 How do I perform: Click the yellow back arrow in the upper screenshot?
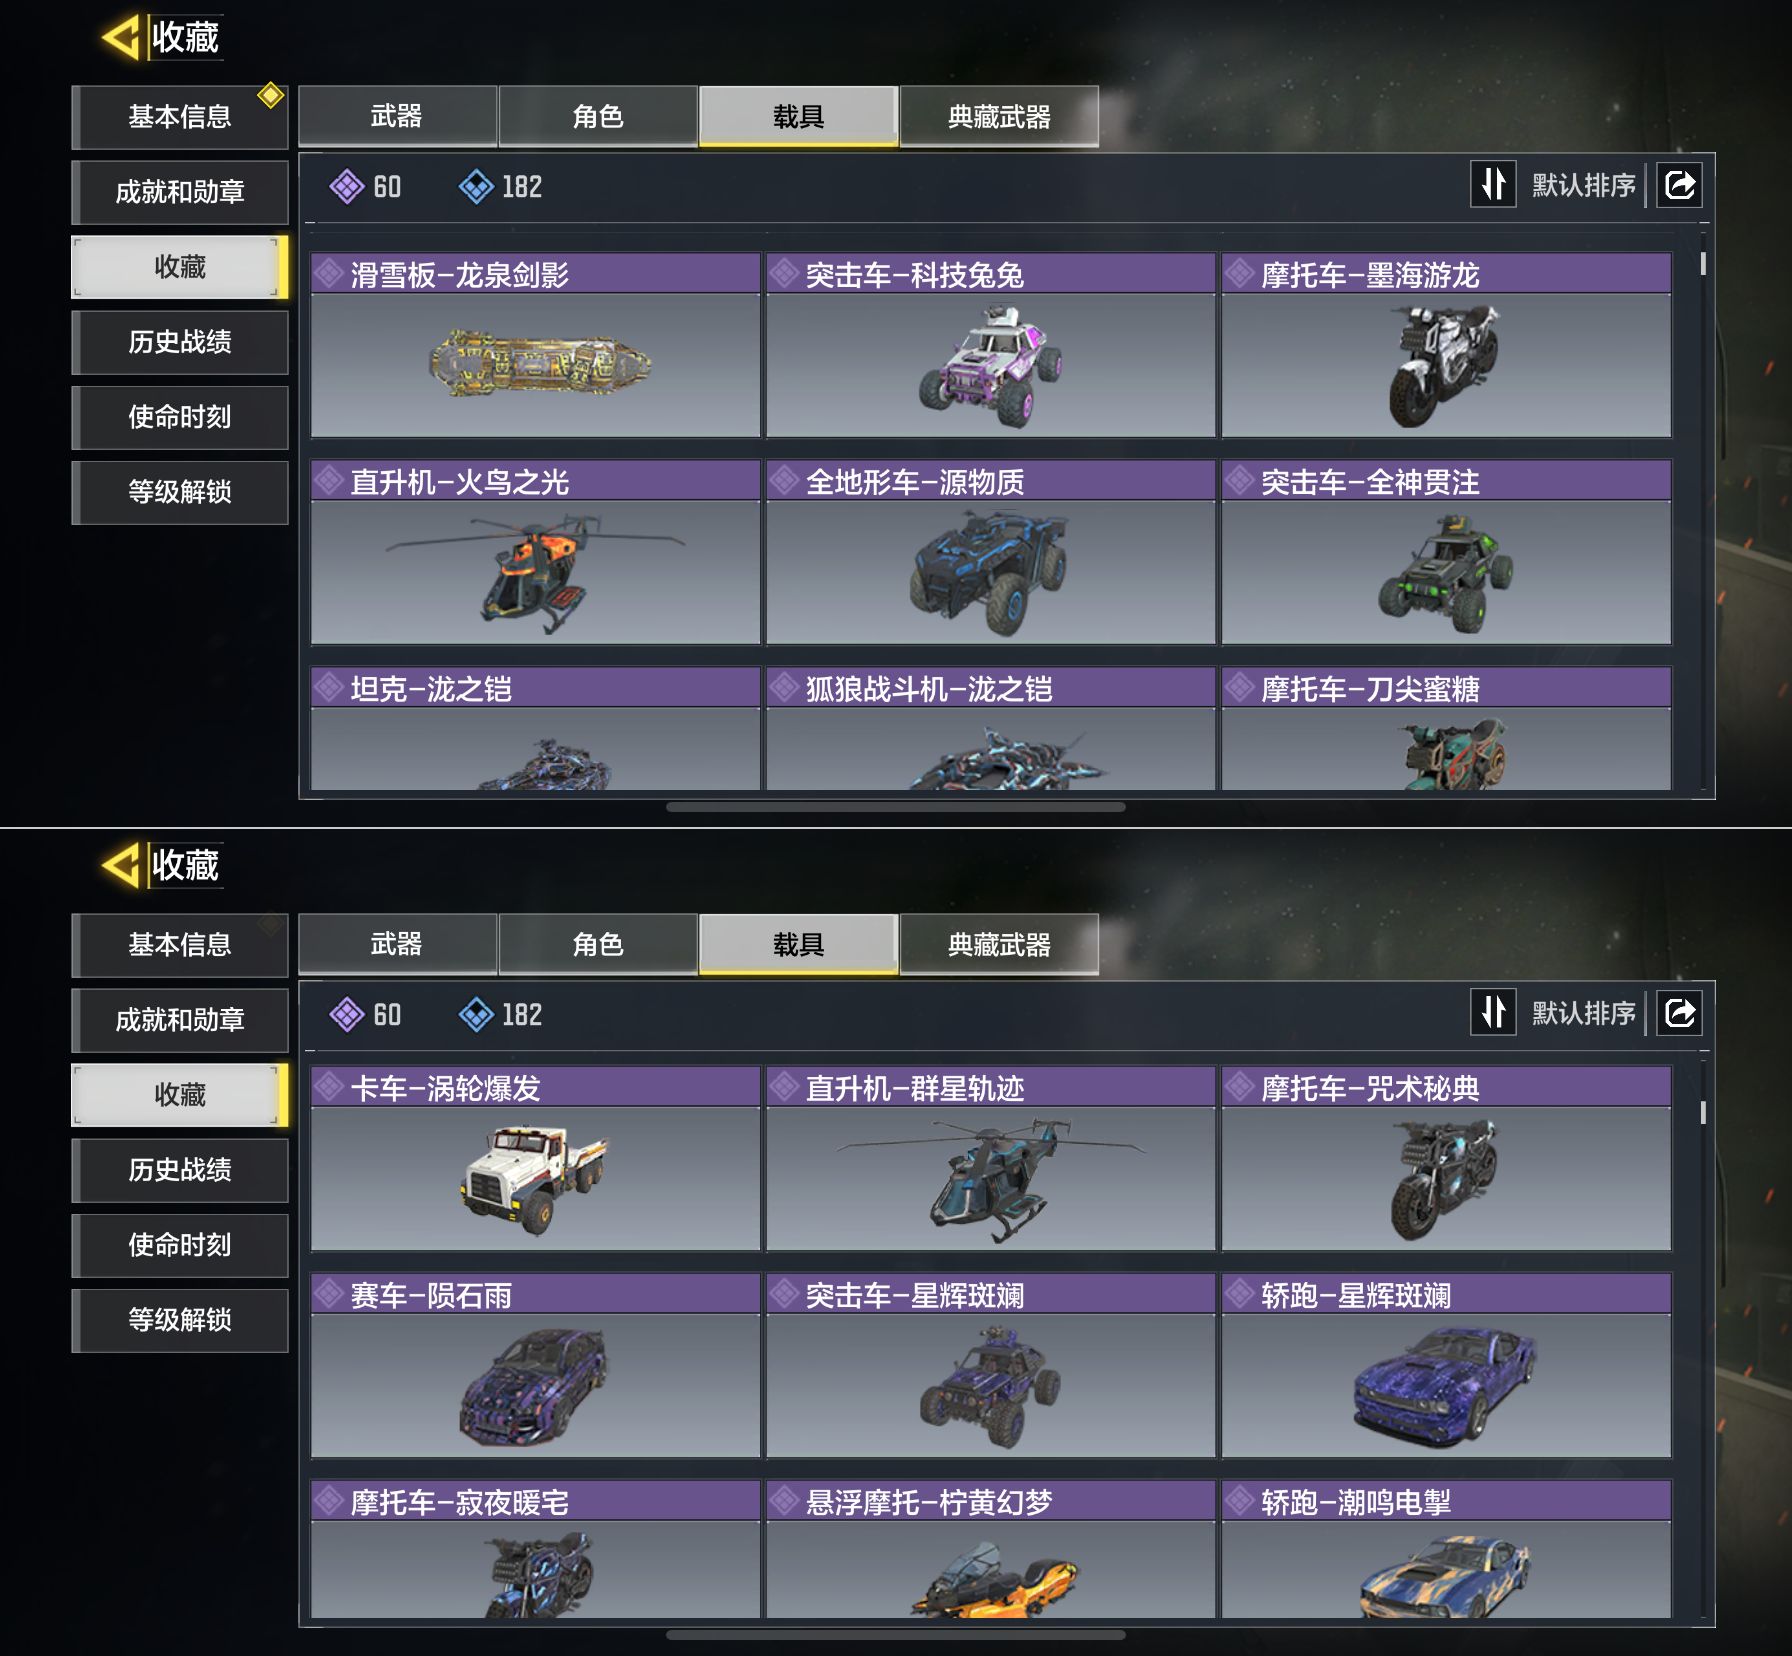point(121,37)
